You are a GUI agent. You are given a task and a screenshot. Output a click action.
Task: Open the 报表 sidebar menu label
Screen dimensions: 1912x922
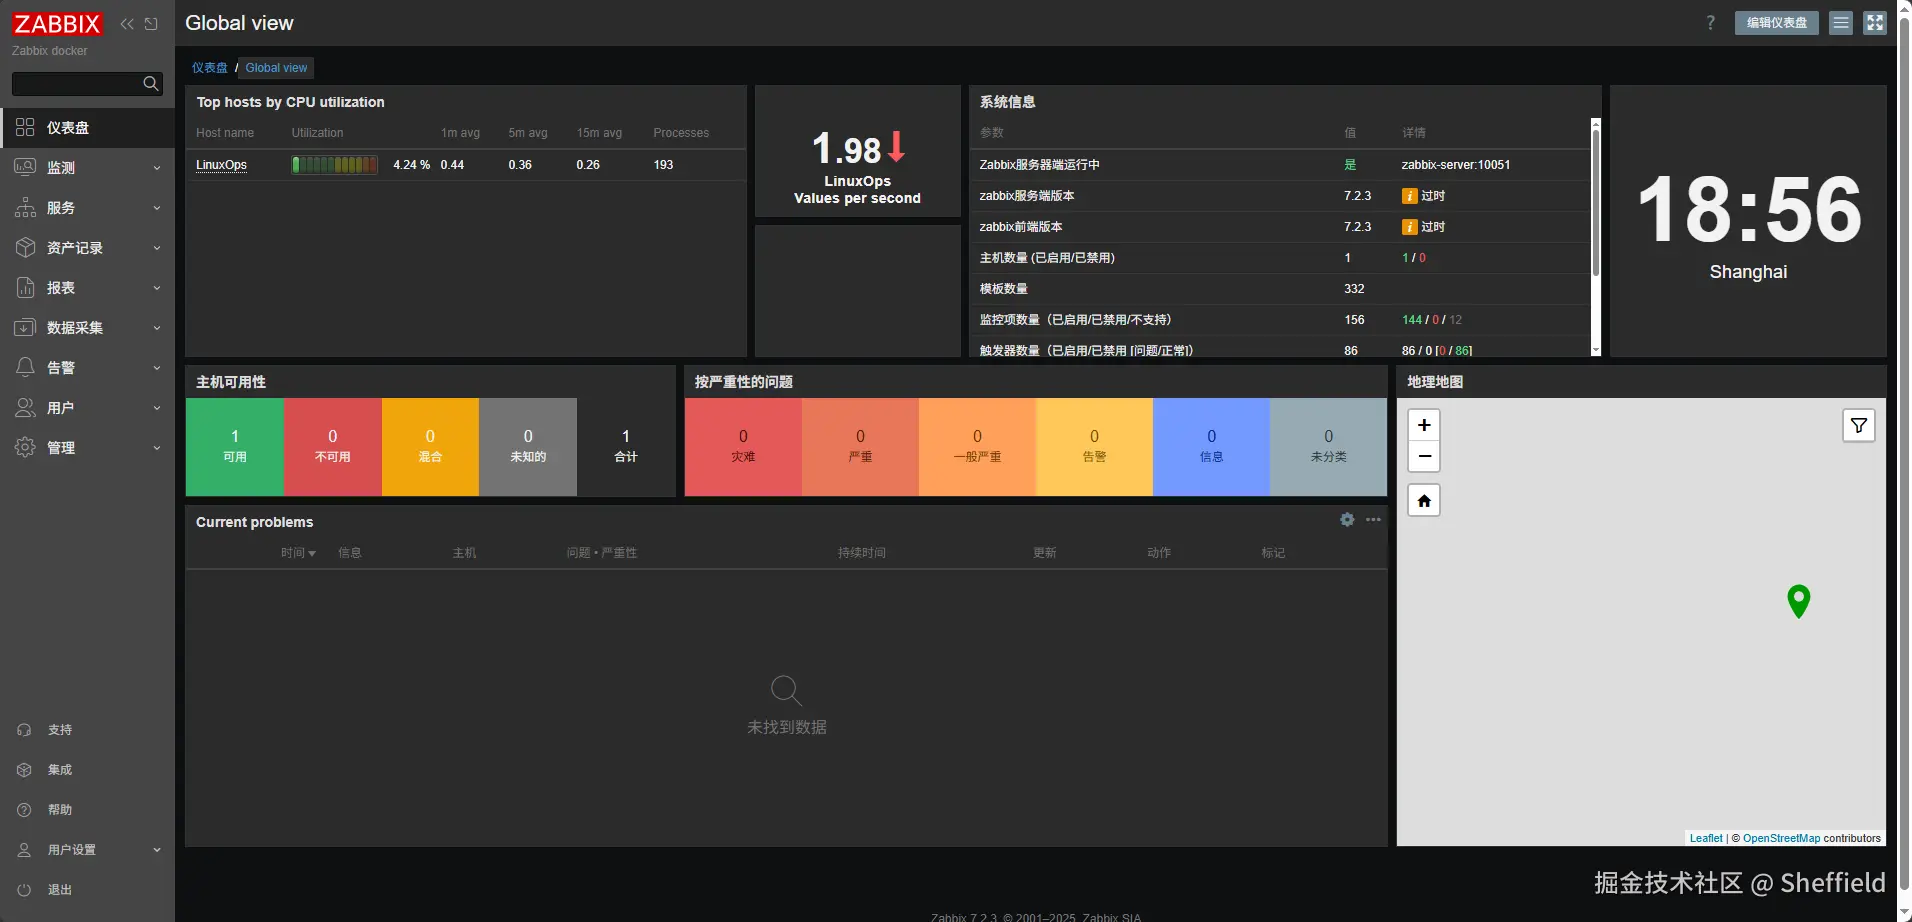[61, 288]
